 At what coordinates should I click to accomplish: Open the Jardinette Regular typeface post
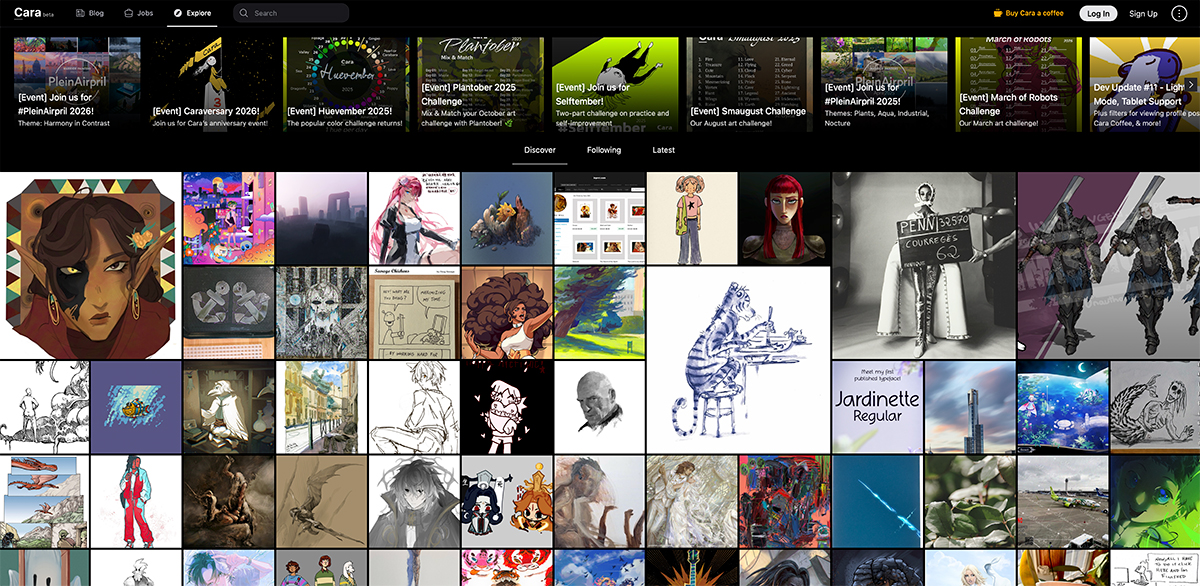[877, 407]
